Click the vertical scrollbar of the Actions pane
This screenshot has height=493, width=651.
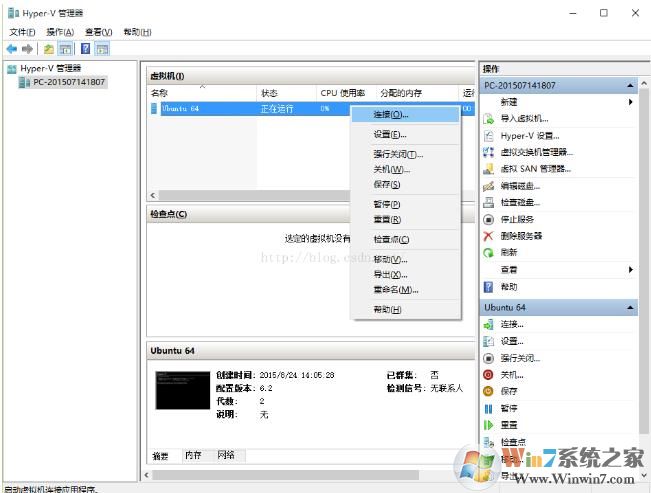point(644,261)
